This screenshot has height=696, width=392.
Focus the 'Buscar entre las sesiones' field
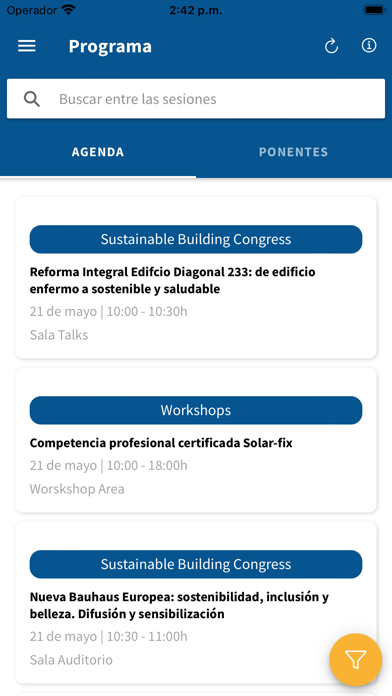[x=196, y=99]
